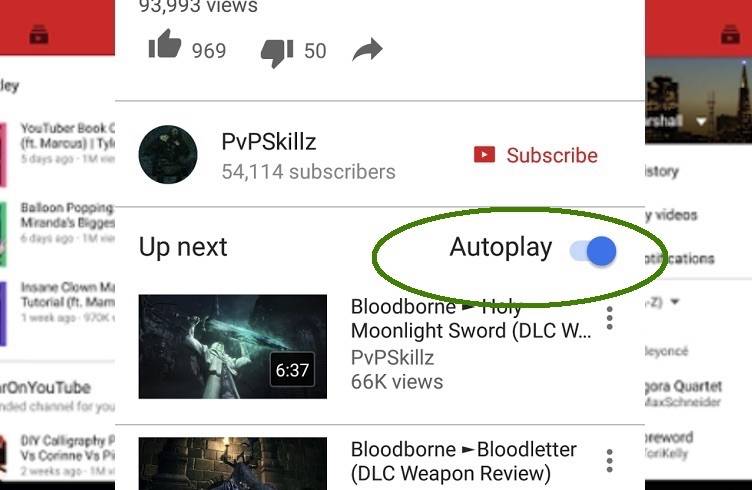This screenshot has width=752, height=490.
Task: Open options for Holy Moonlight Sword video
Action: (610, 318)
